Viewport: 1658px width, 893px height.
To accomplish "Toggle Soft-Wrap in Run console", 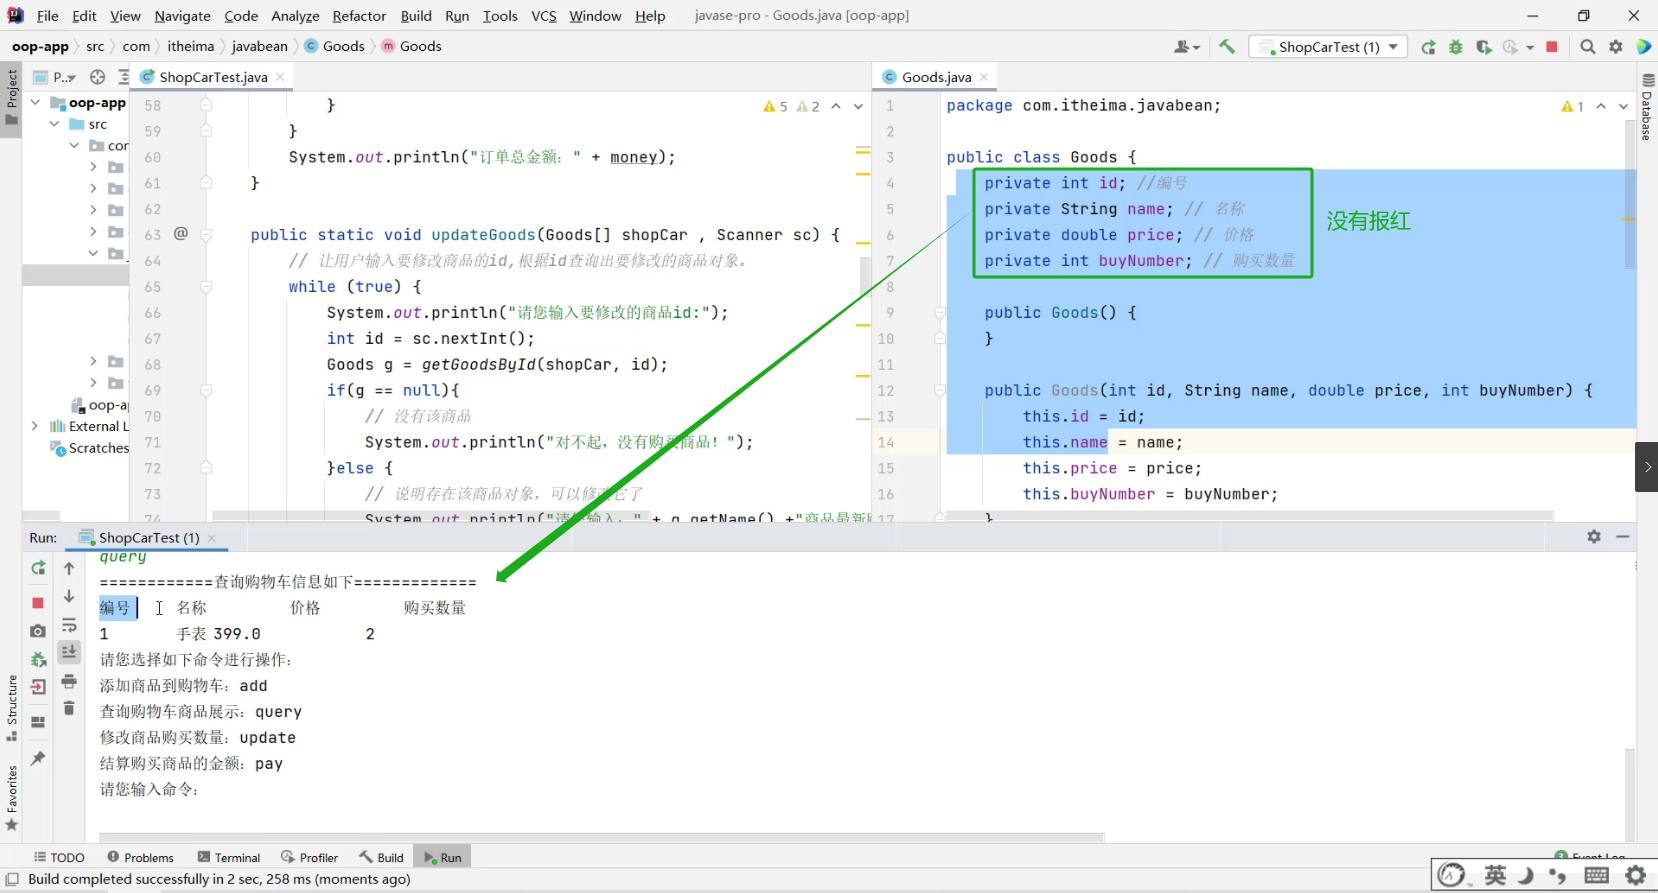I will pos(69,625).
